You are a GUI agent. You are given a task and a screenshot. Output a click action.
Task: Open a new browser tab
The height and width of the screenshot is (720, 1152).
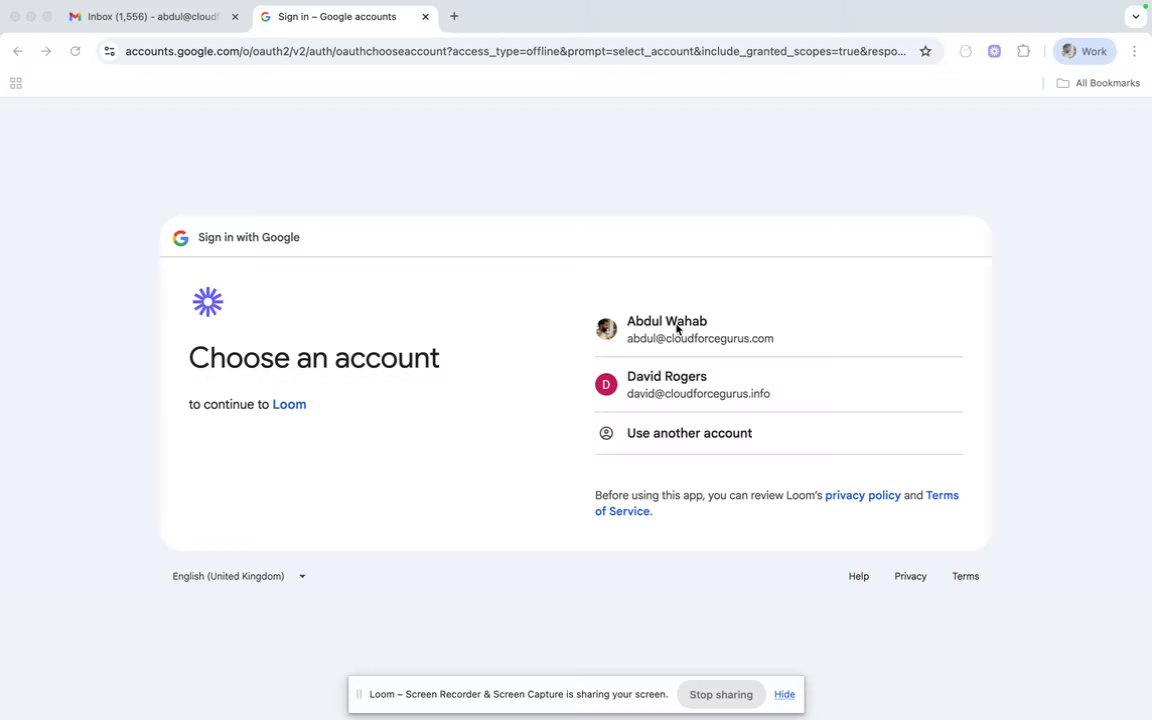pos(454,16)
